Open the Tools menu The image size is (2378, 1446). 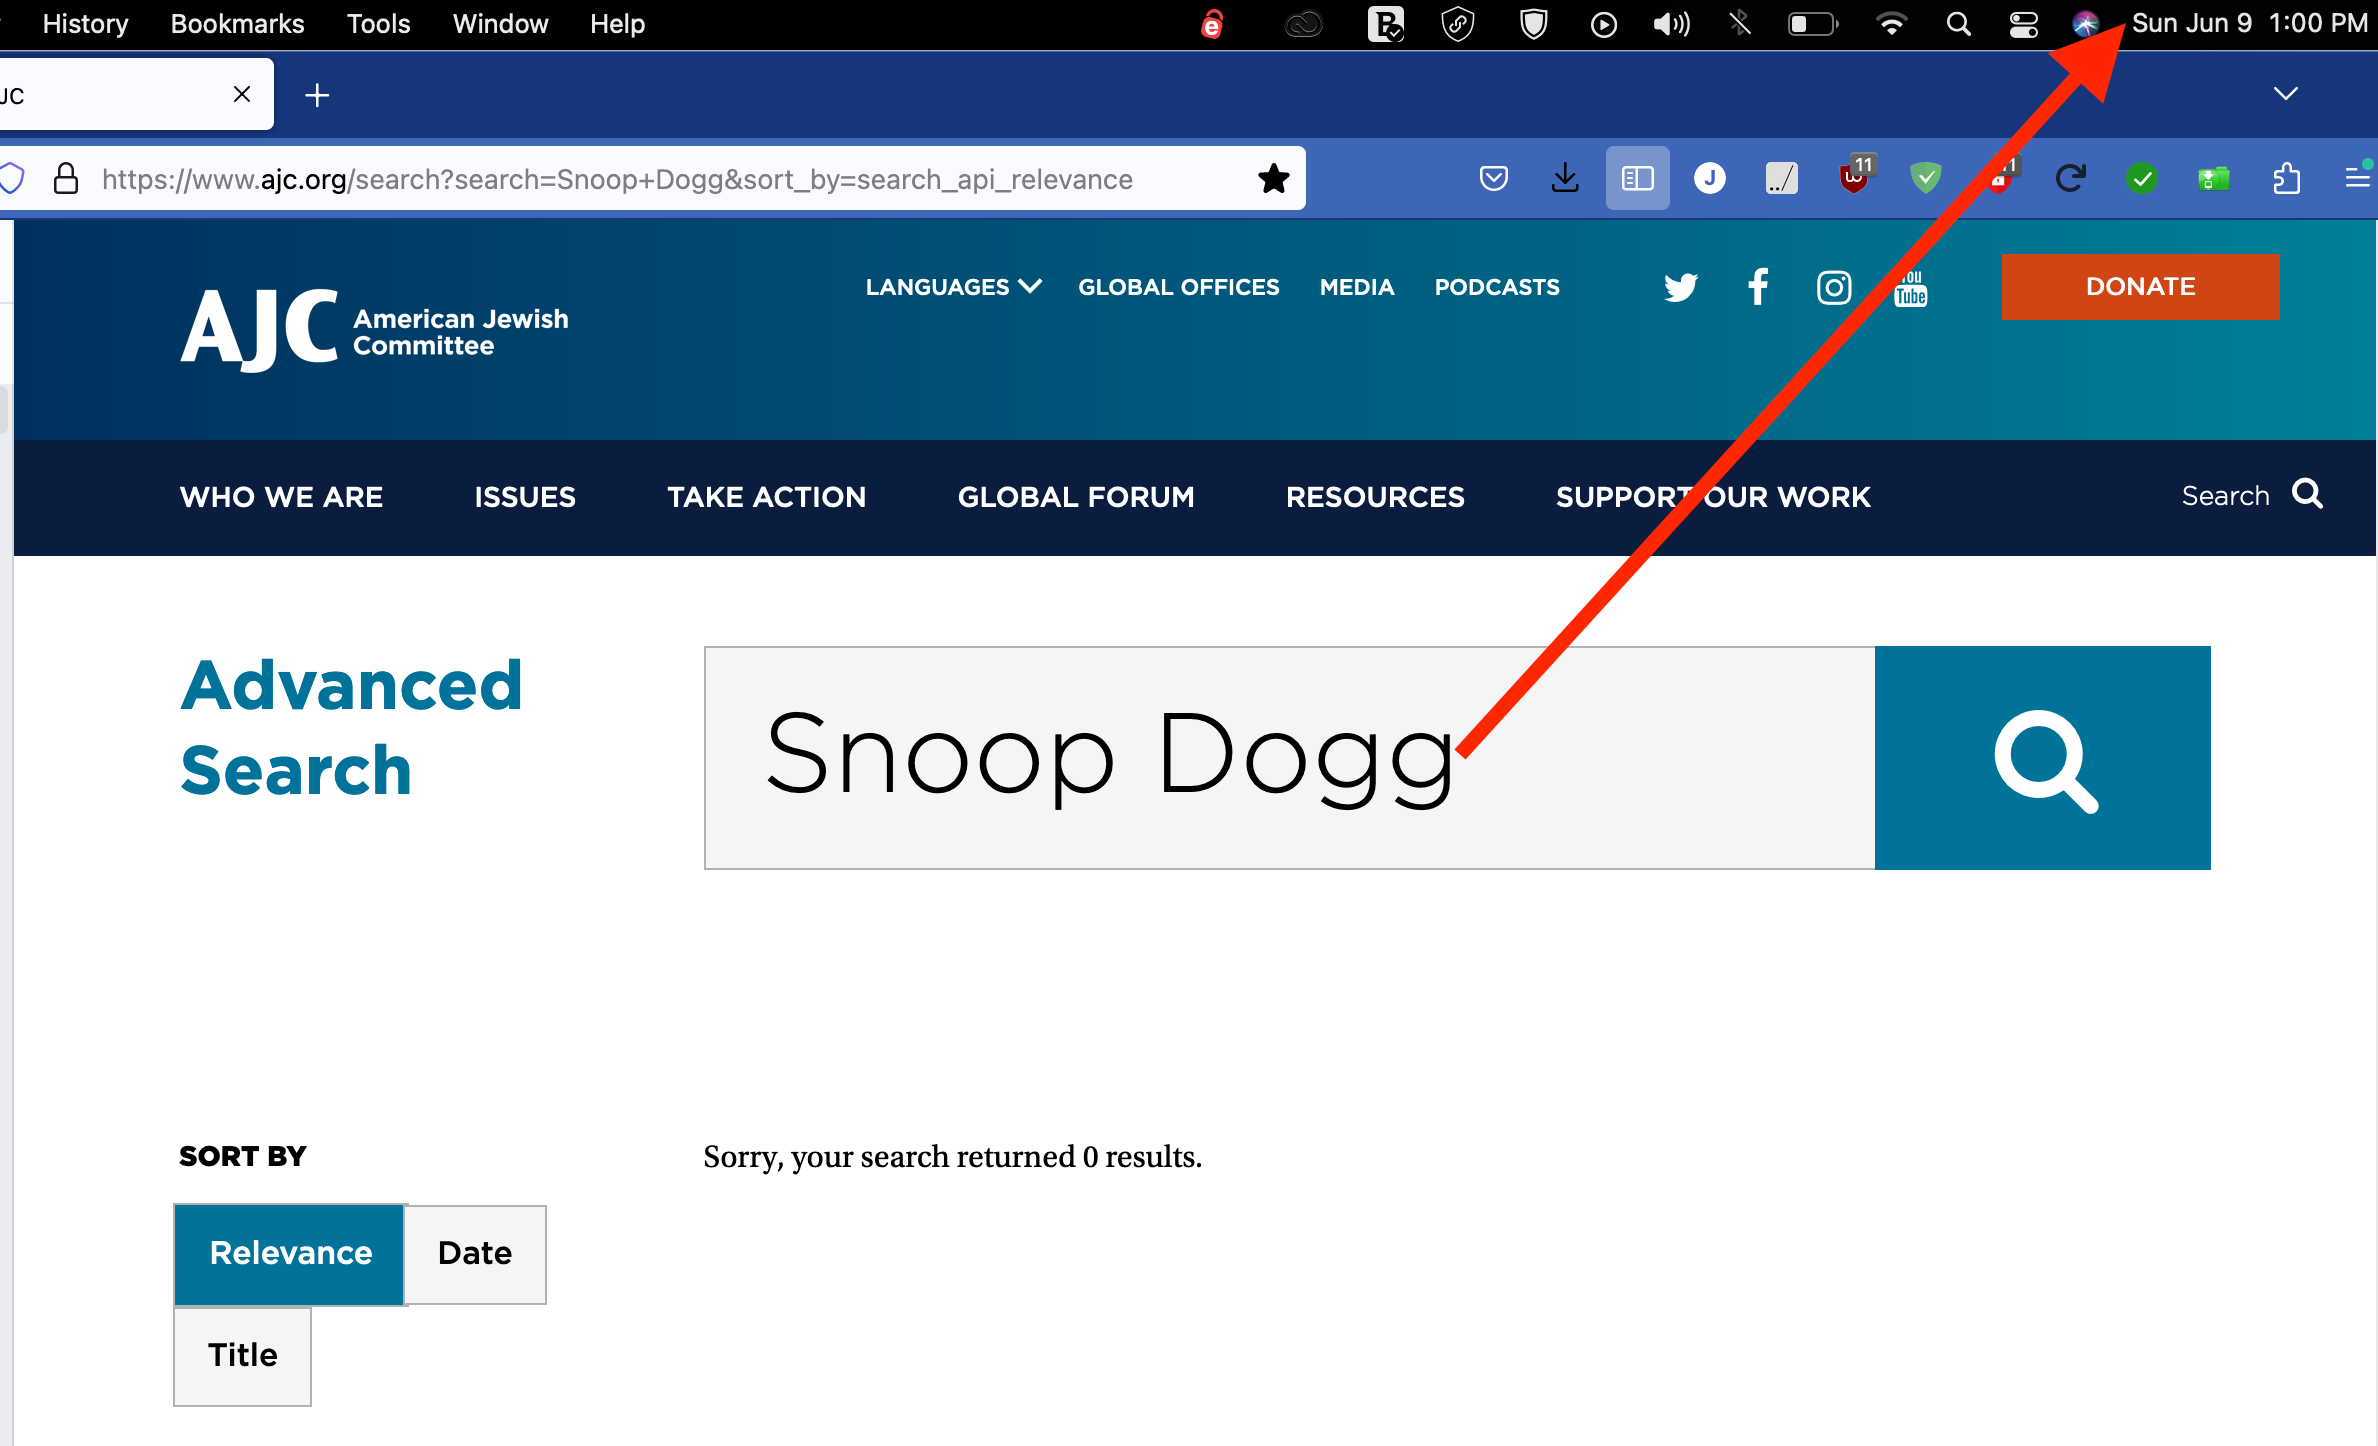tap(378, 24)
